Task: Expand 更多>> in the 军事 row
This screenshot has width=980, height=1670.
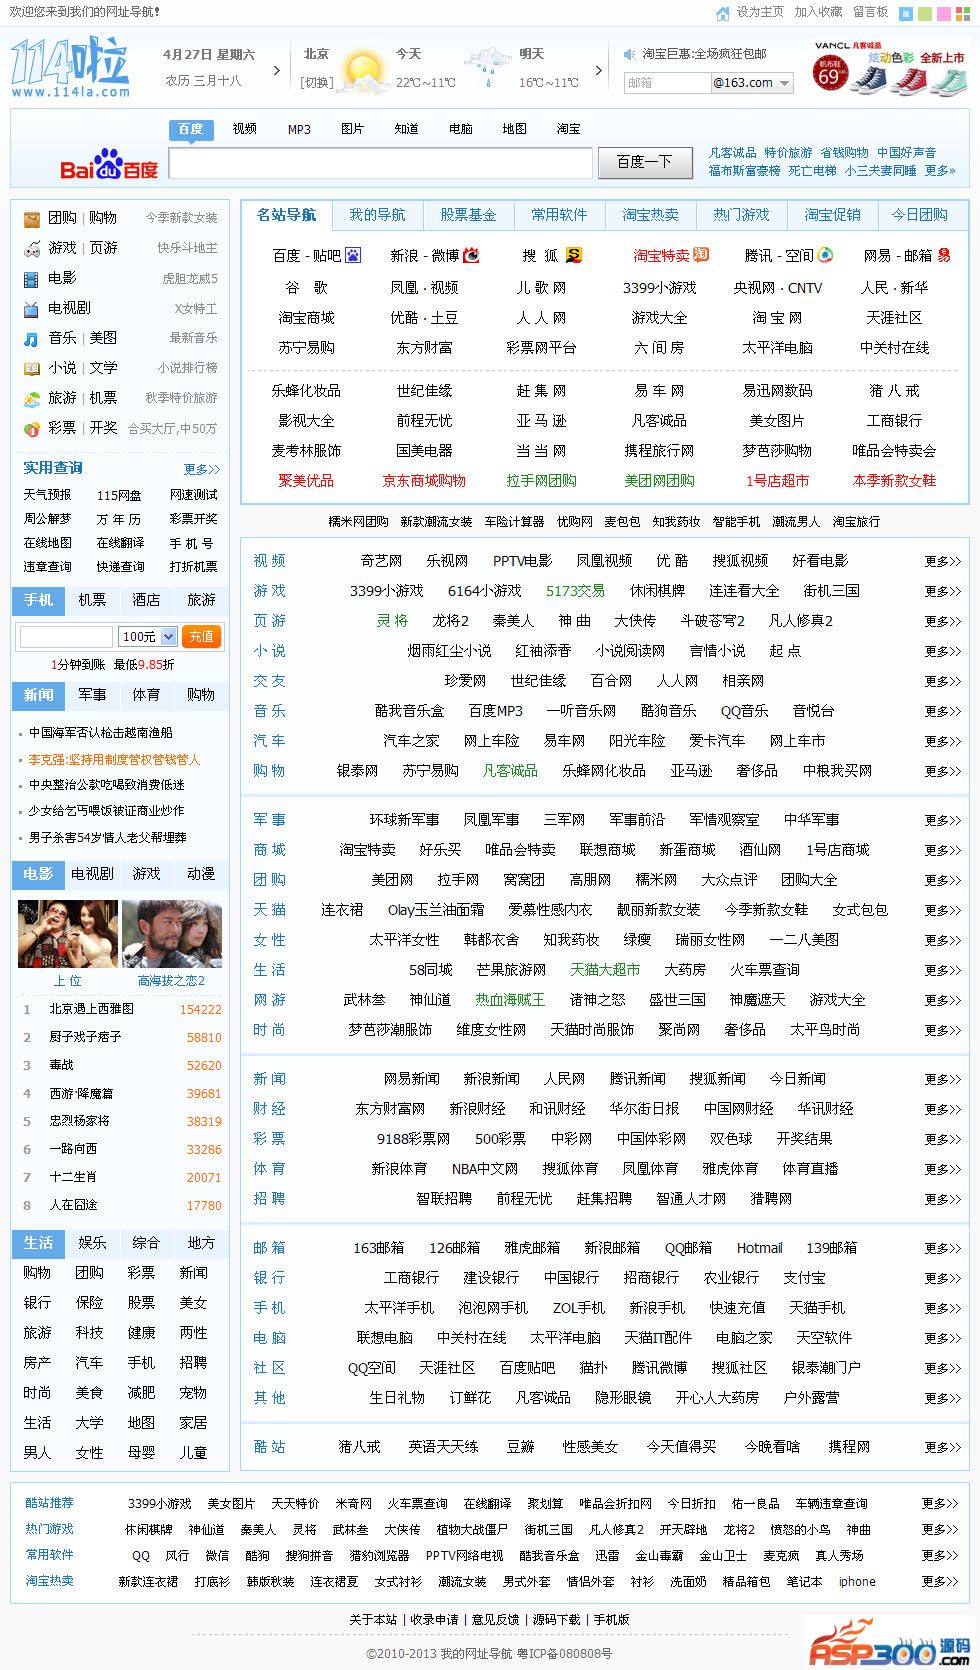Action: click(x=942, y=821)
